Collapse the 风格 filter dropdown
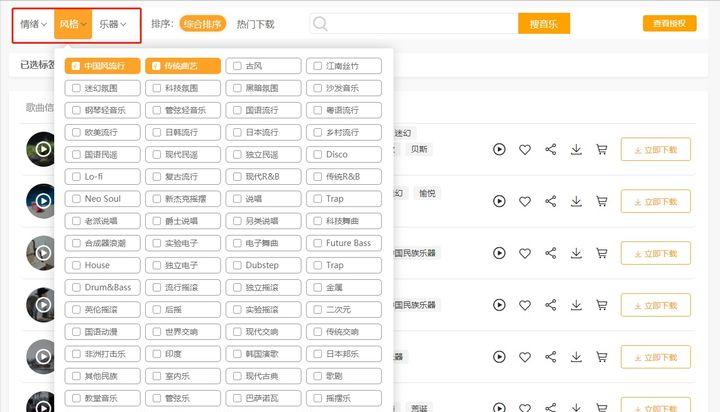The image size is (720, 412). (x=73, y=23)
